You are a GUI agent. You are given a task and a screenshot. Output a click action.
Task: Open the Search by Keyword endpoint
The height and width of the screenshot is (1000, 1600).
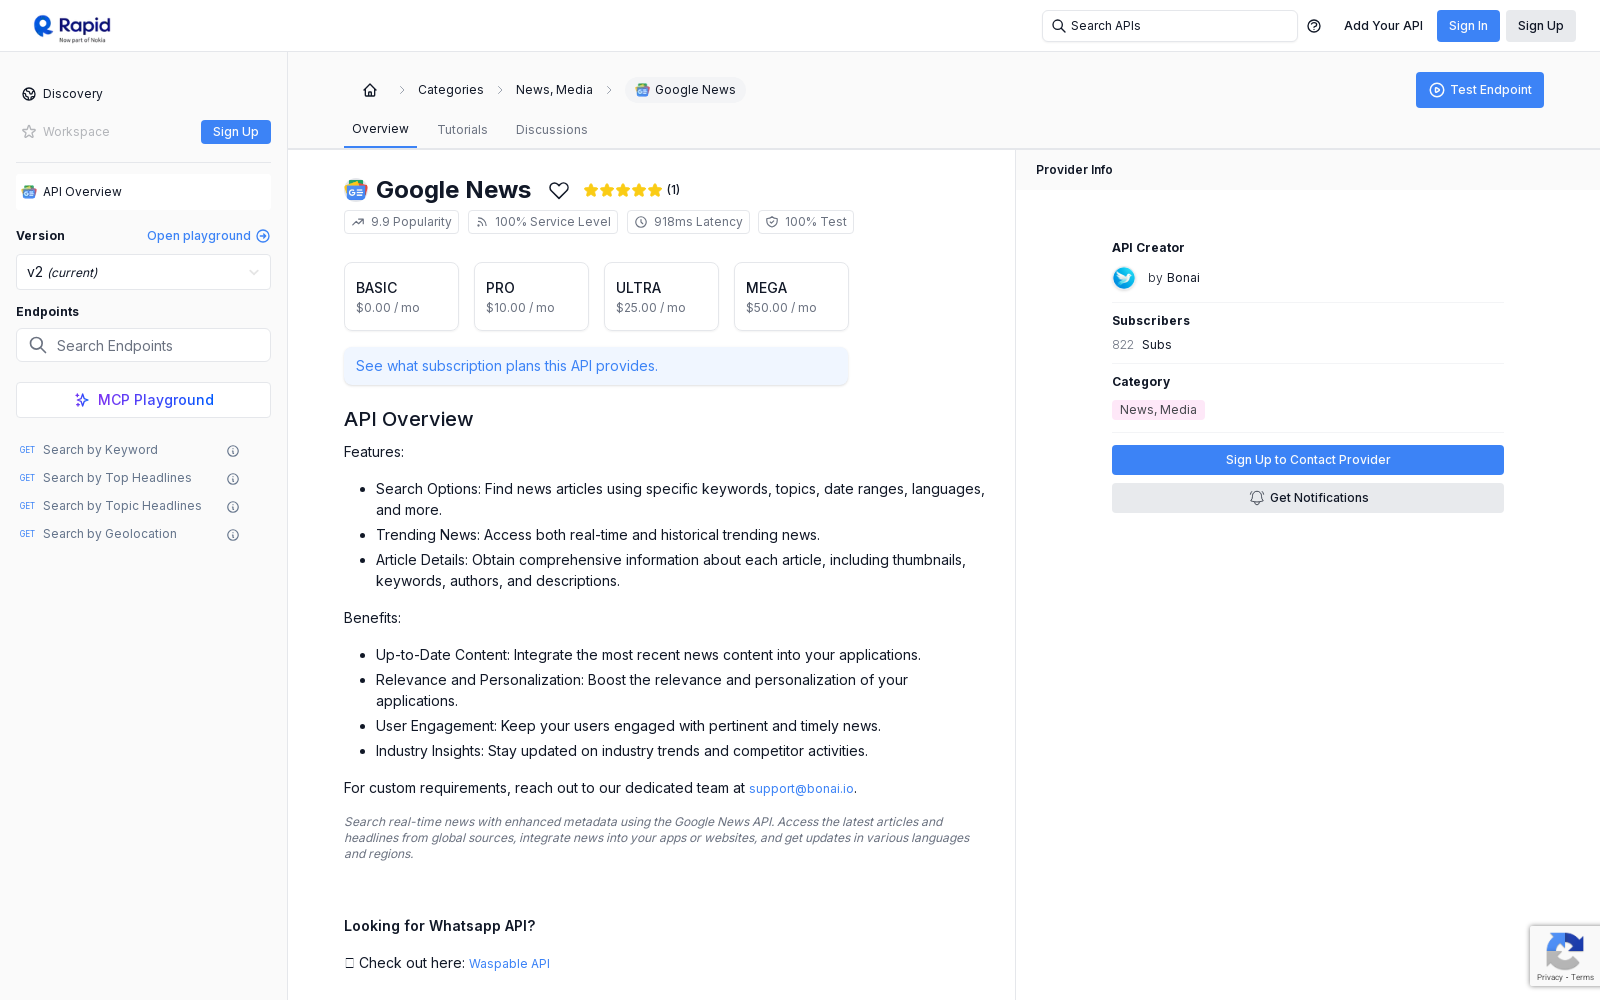(100, 450)
